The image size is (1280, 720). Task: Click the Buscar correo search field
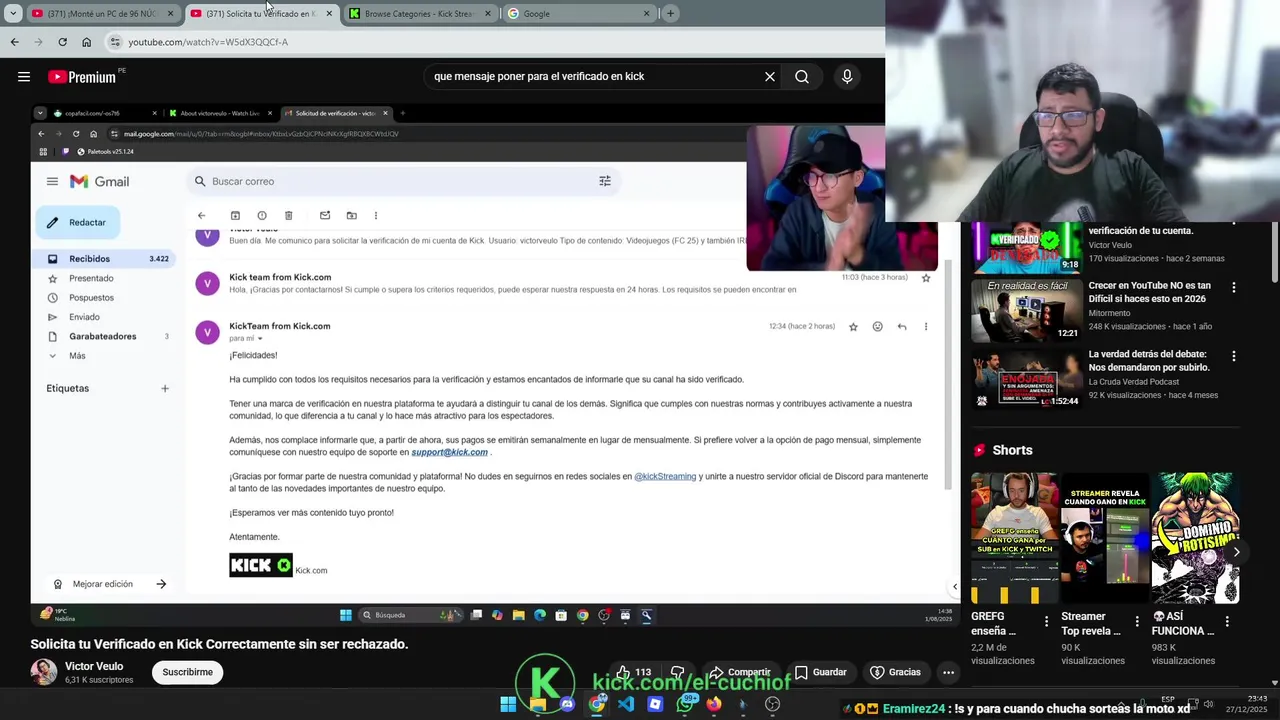403,181
